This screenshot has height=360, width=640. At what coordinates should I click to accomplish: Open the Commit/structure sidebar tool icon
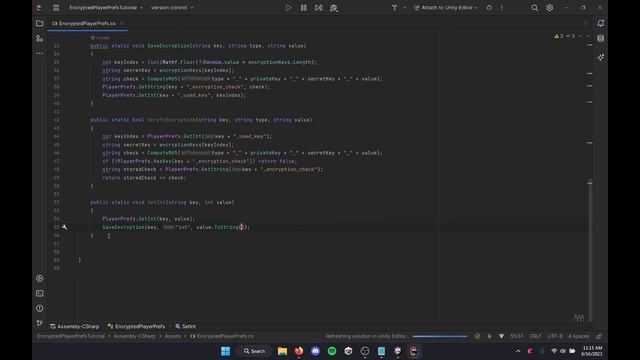(40, 38)
